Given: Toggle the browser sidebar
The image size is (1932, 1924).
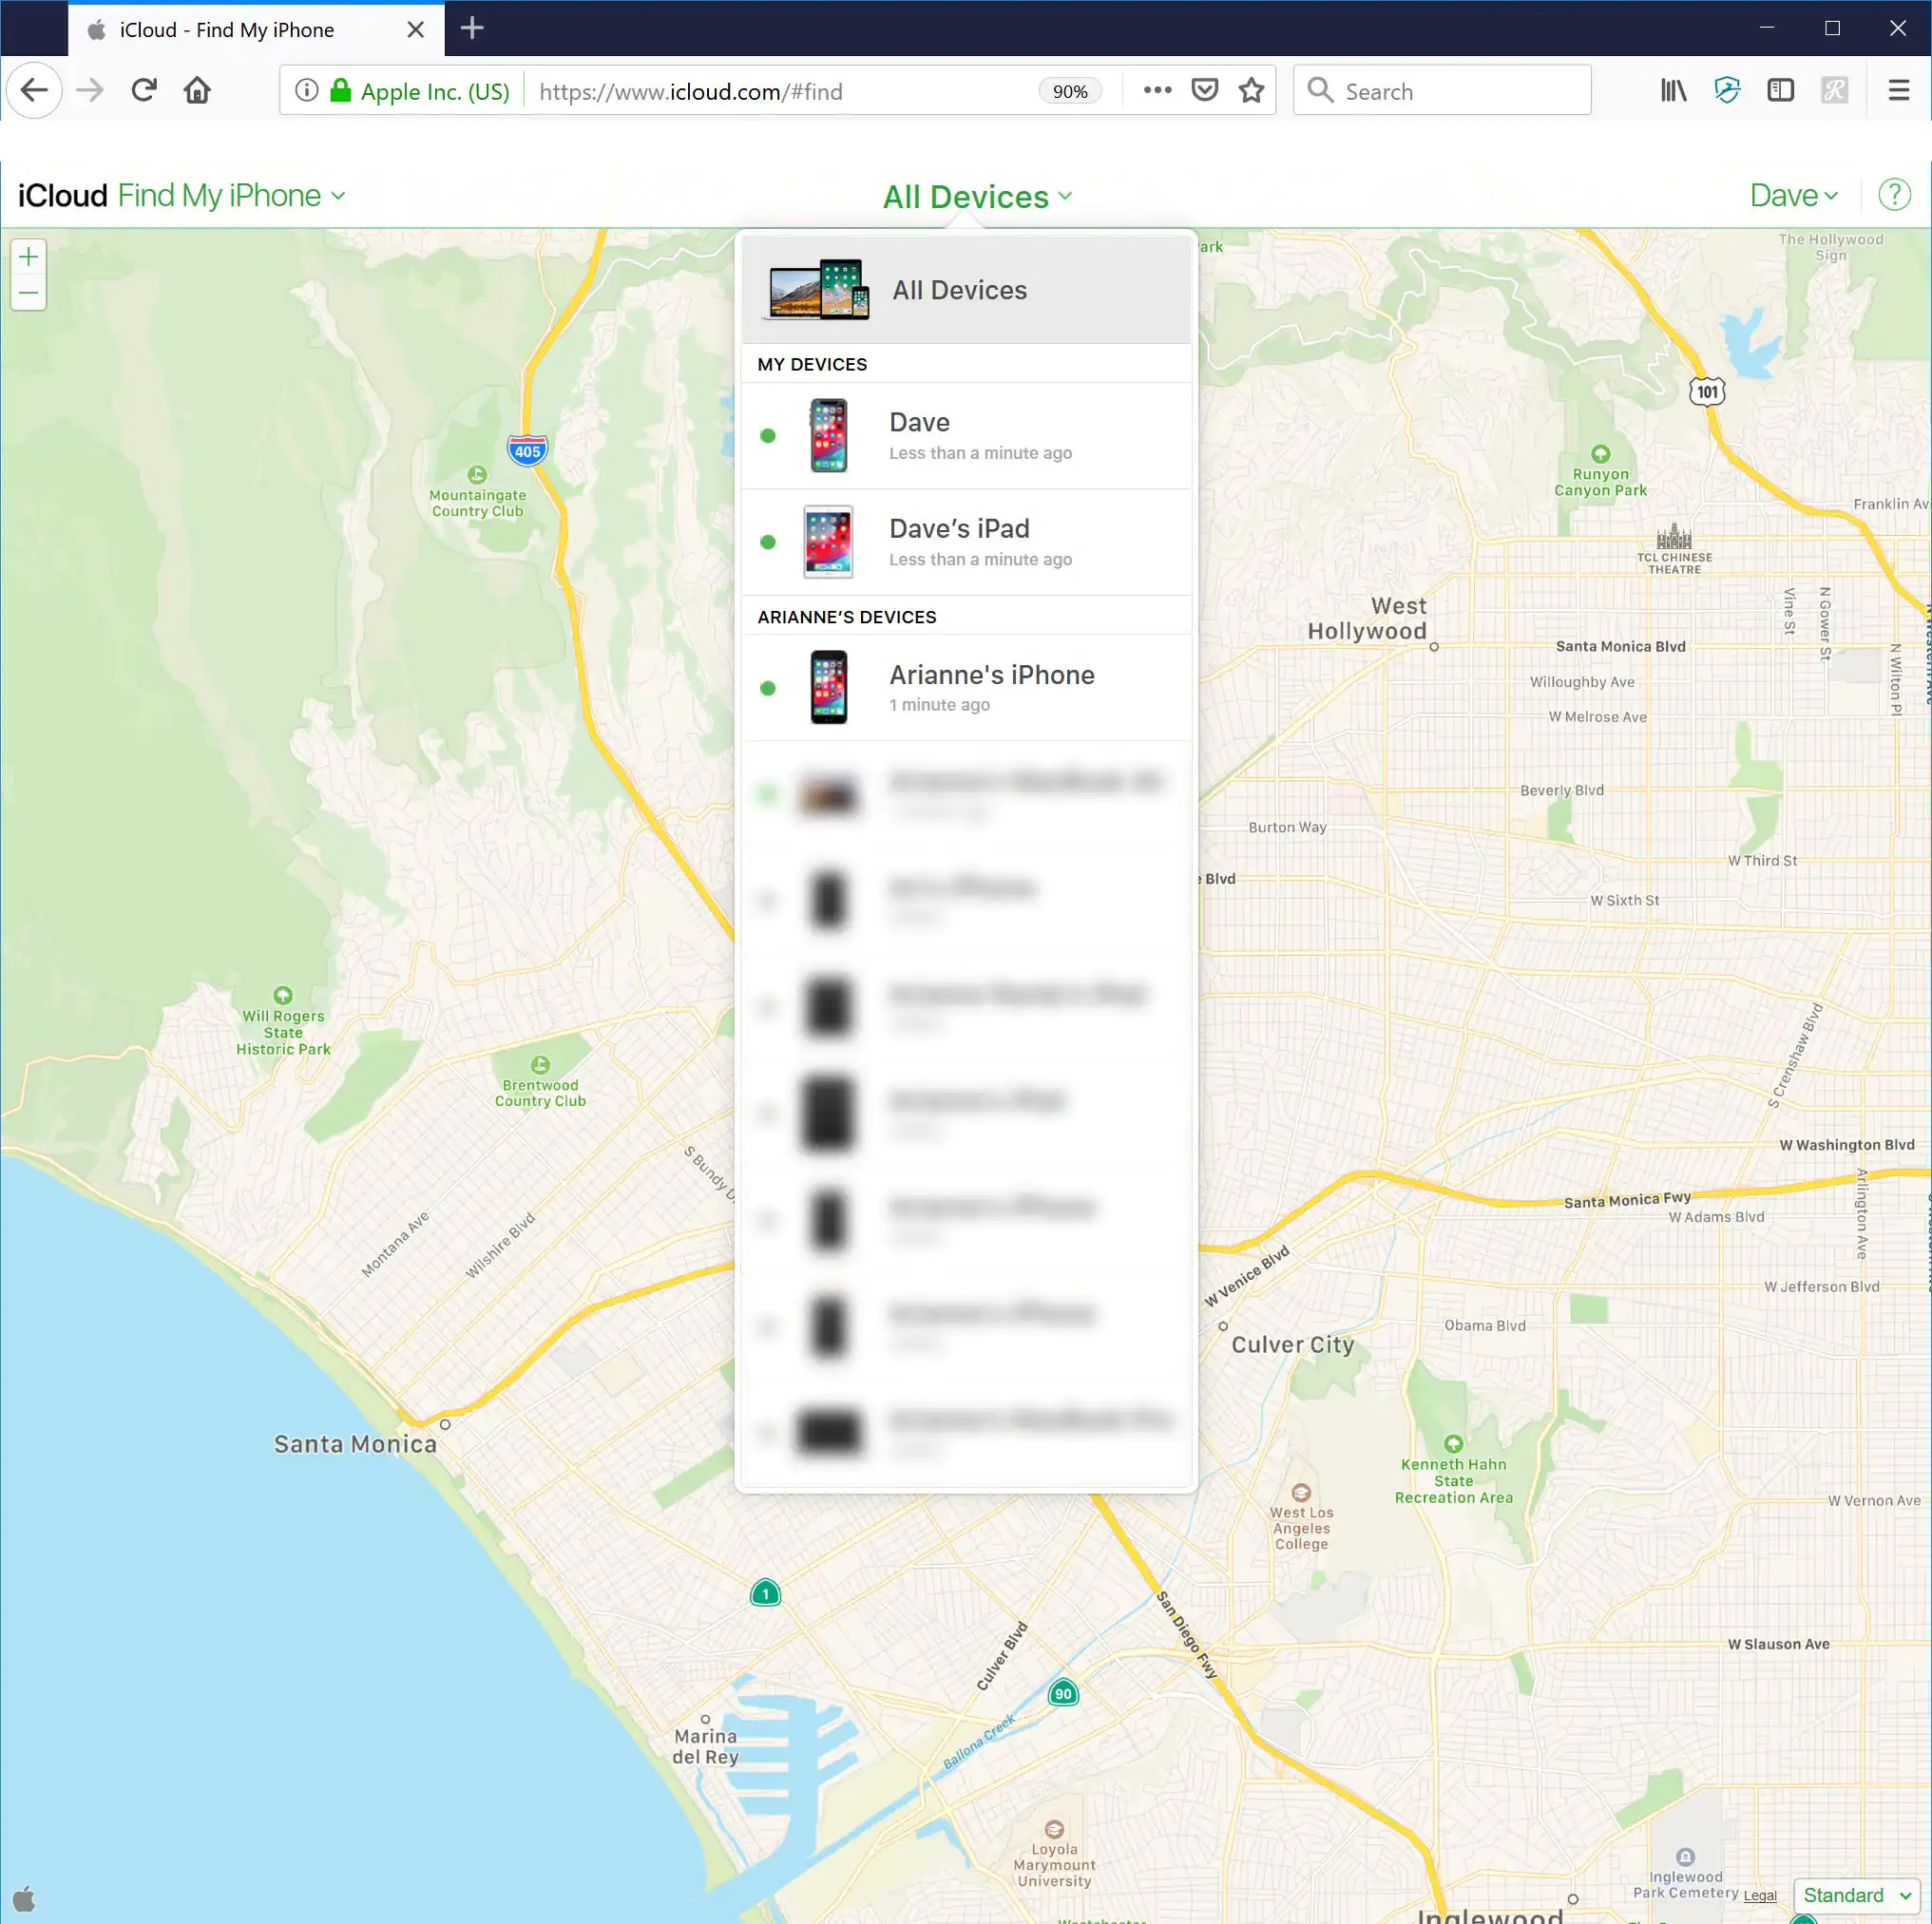Looking at the screenshot, I should (1781, 90).
